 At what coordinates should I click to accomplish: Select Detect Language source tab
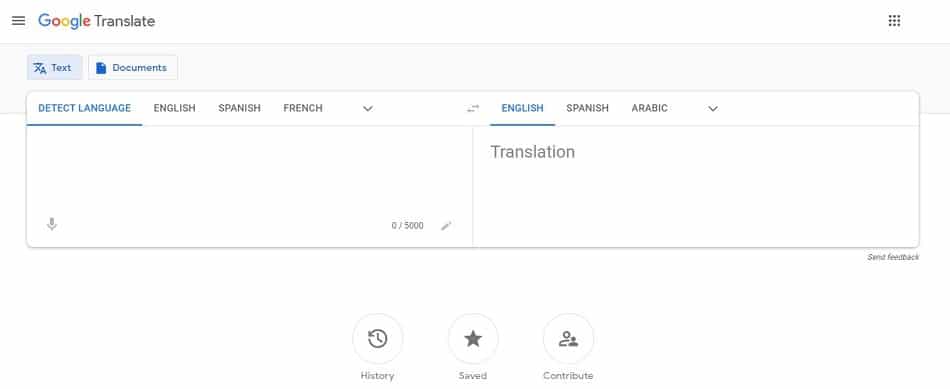point(84,108)
